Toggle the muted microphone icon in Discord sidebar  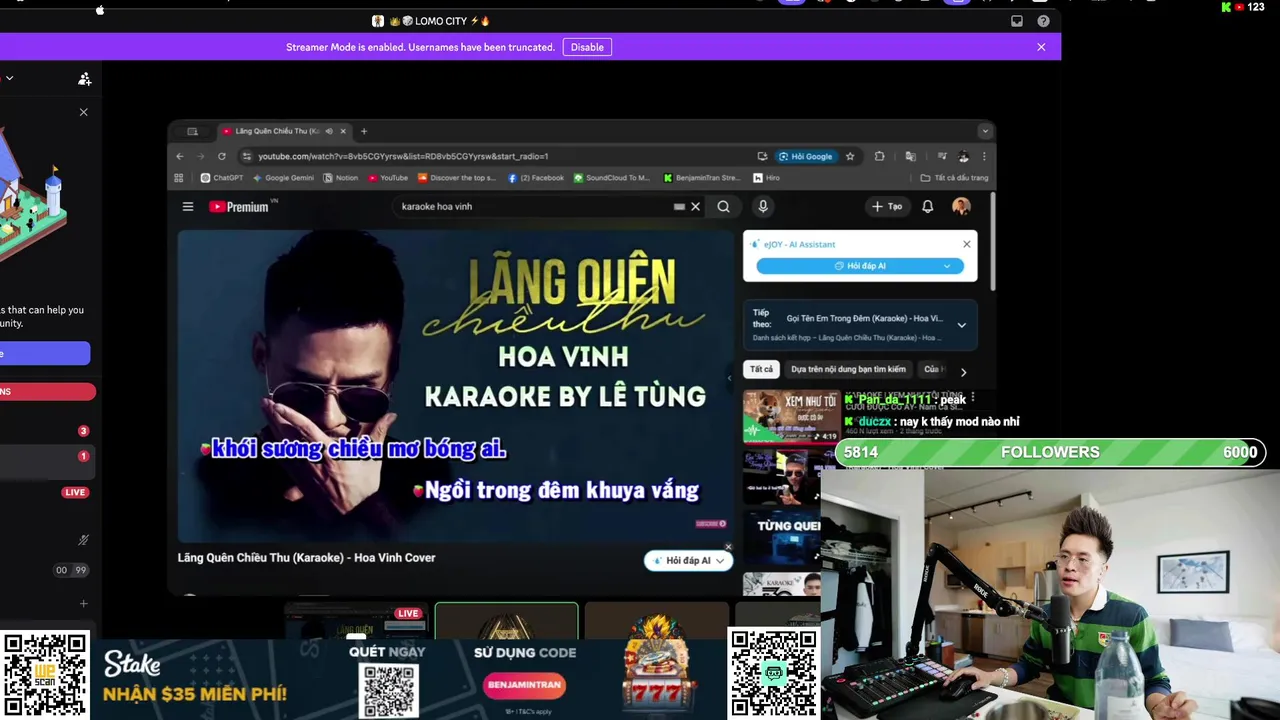coord(83,540)
